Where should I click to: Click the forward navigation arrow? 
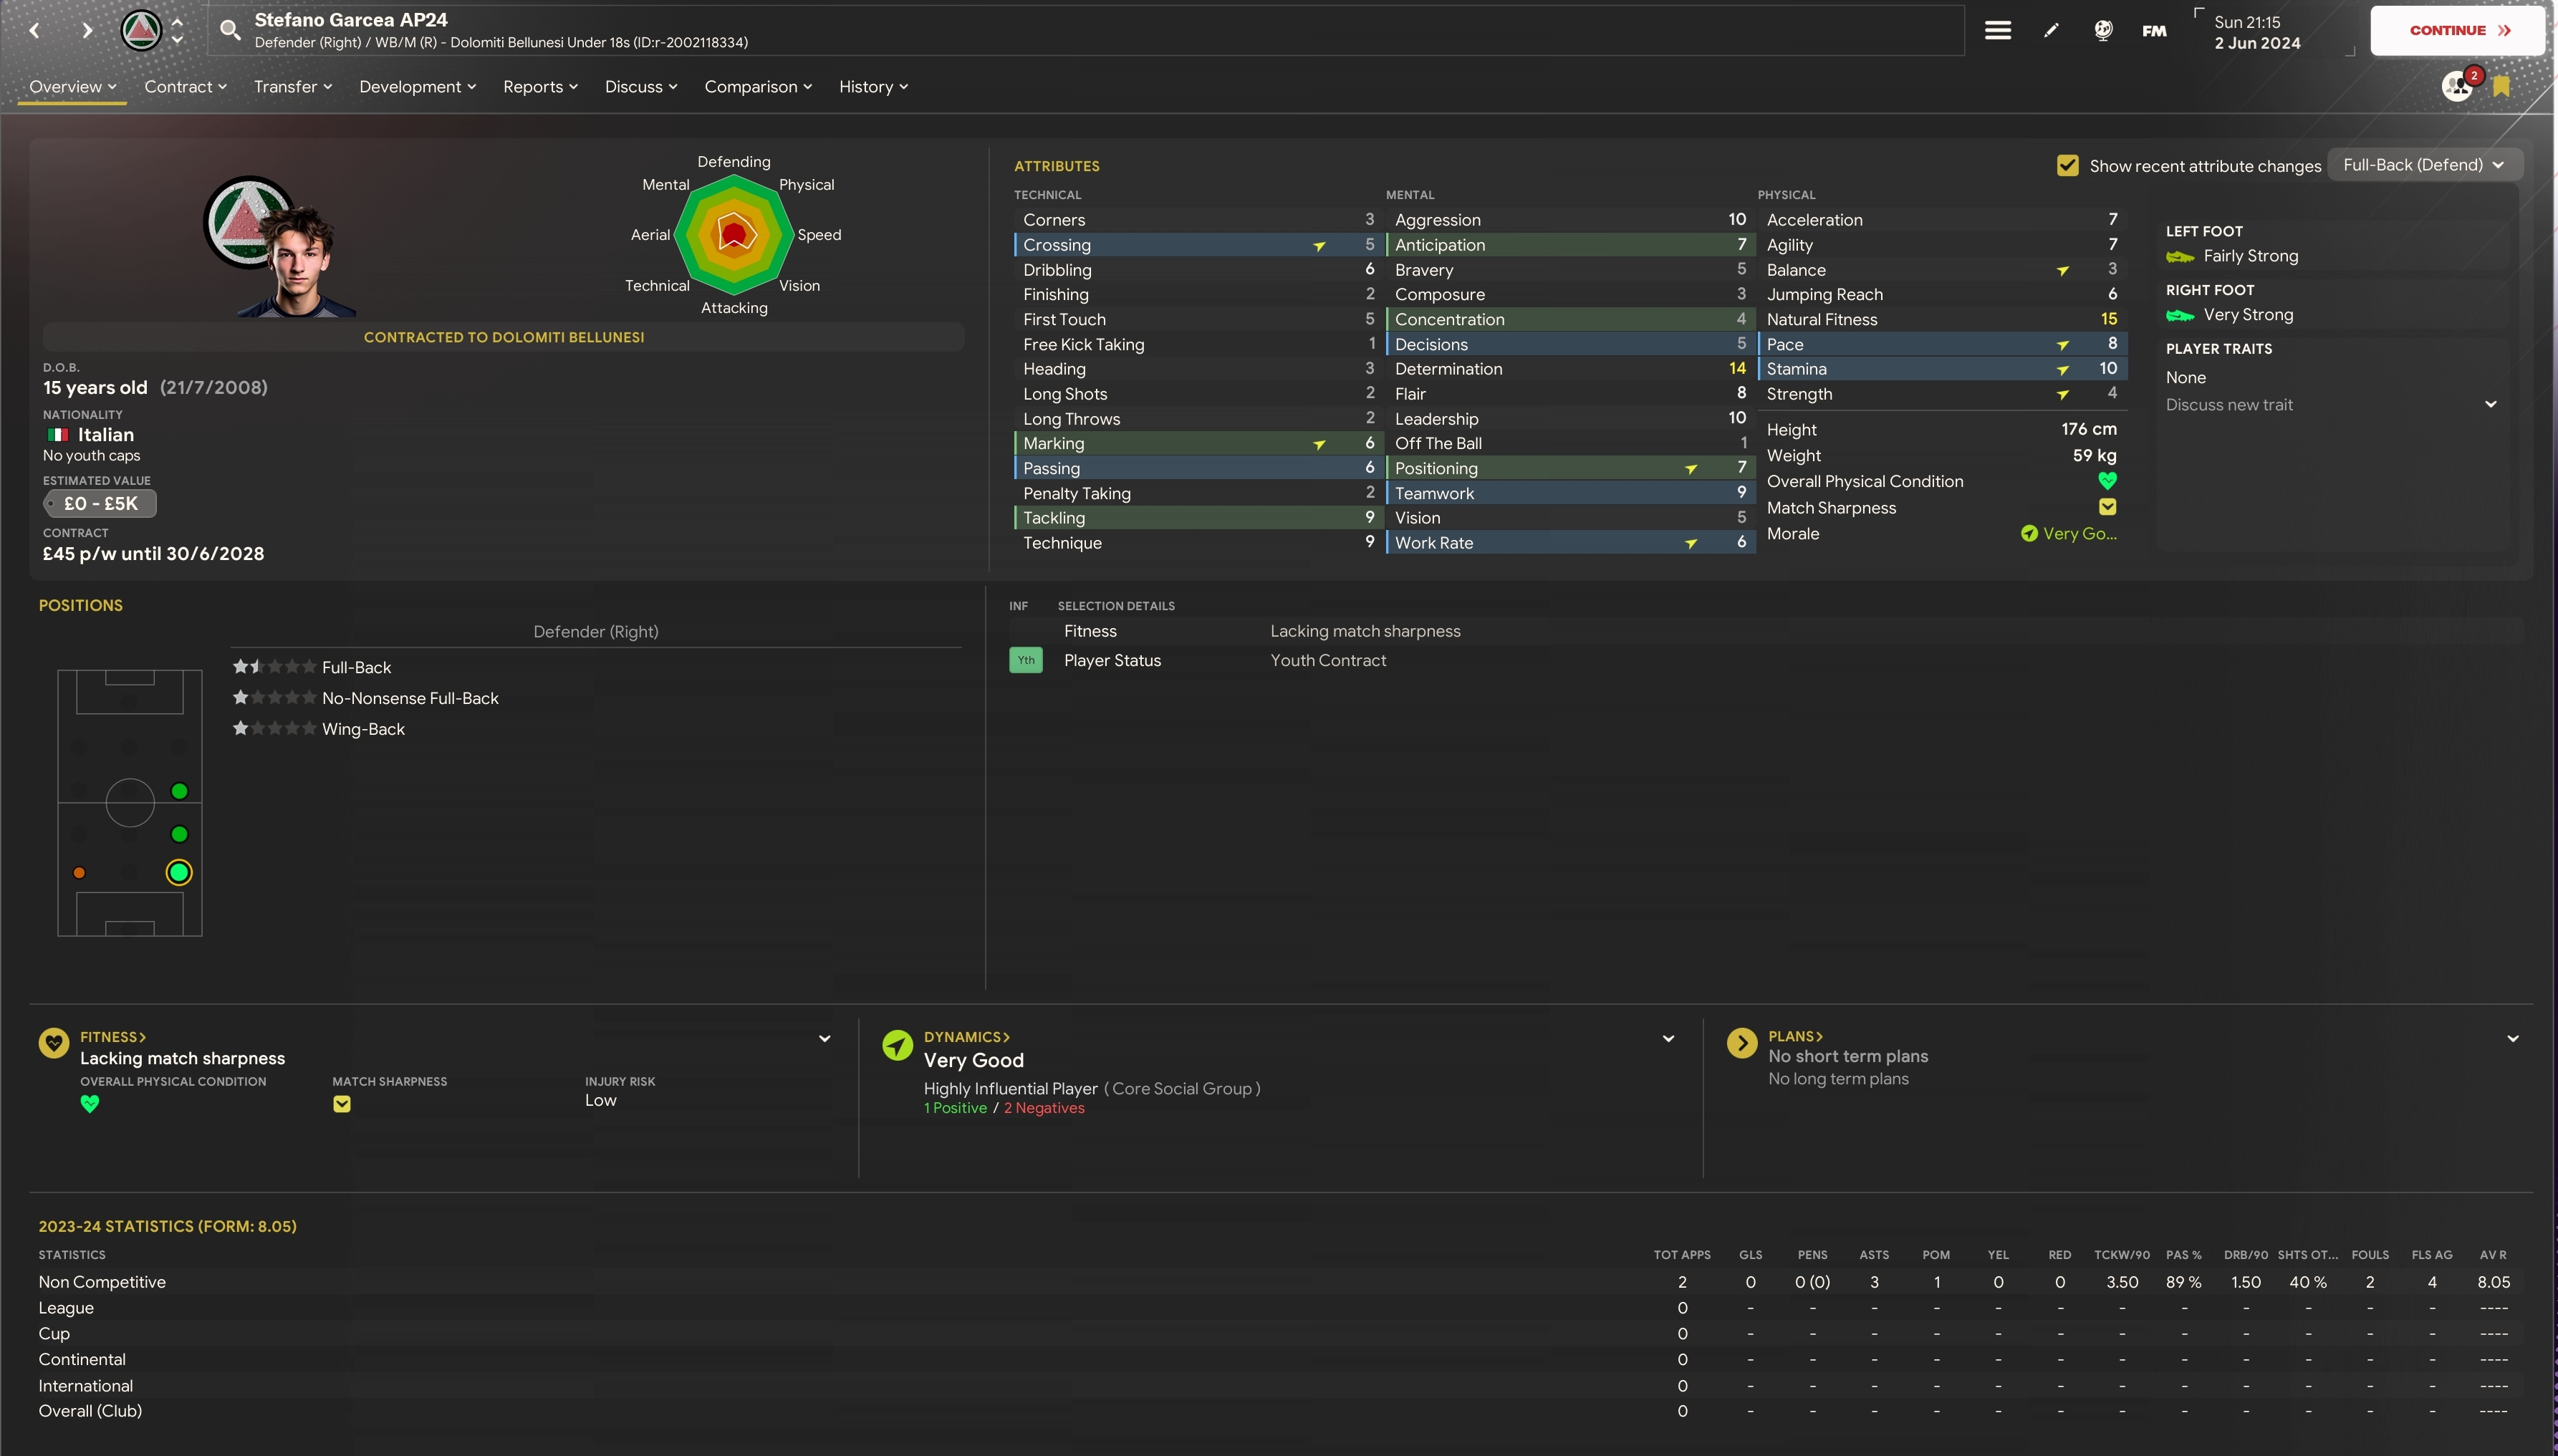point(87,30)
